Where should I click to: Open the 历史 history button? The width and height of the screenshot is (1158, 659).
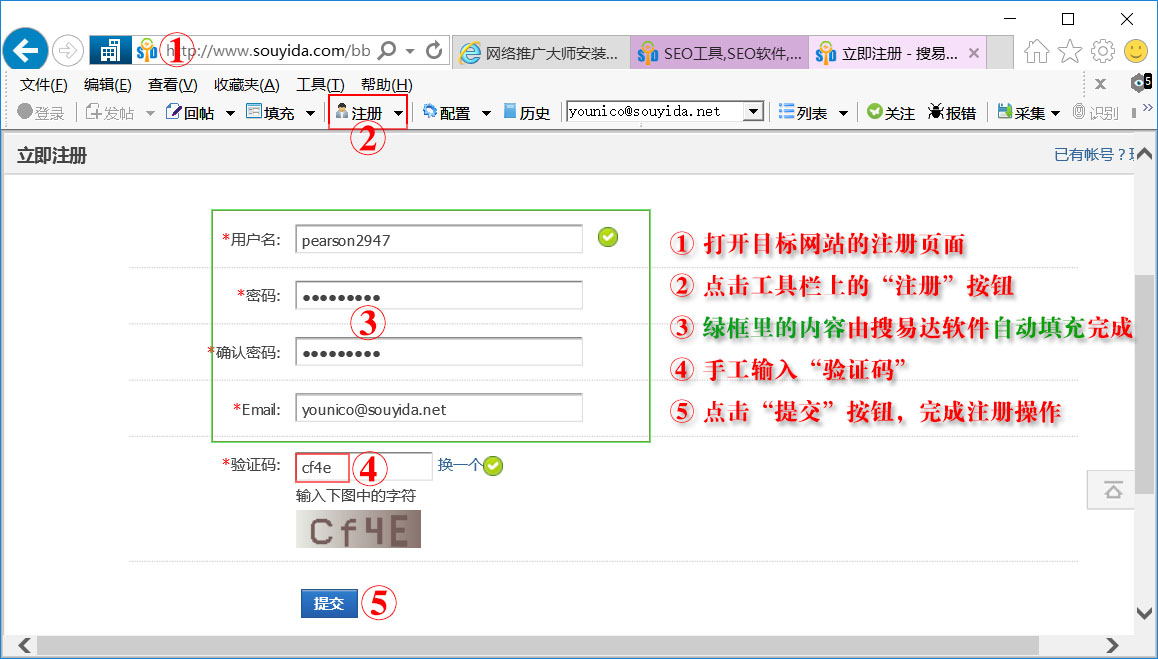point(527,112)
